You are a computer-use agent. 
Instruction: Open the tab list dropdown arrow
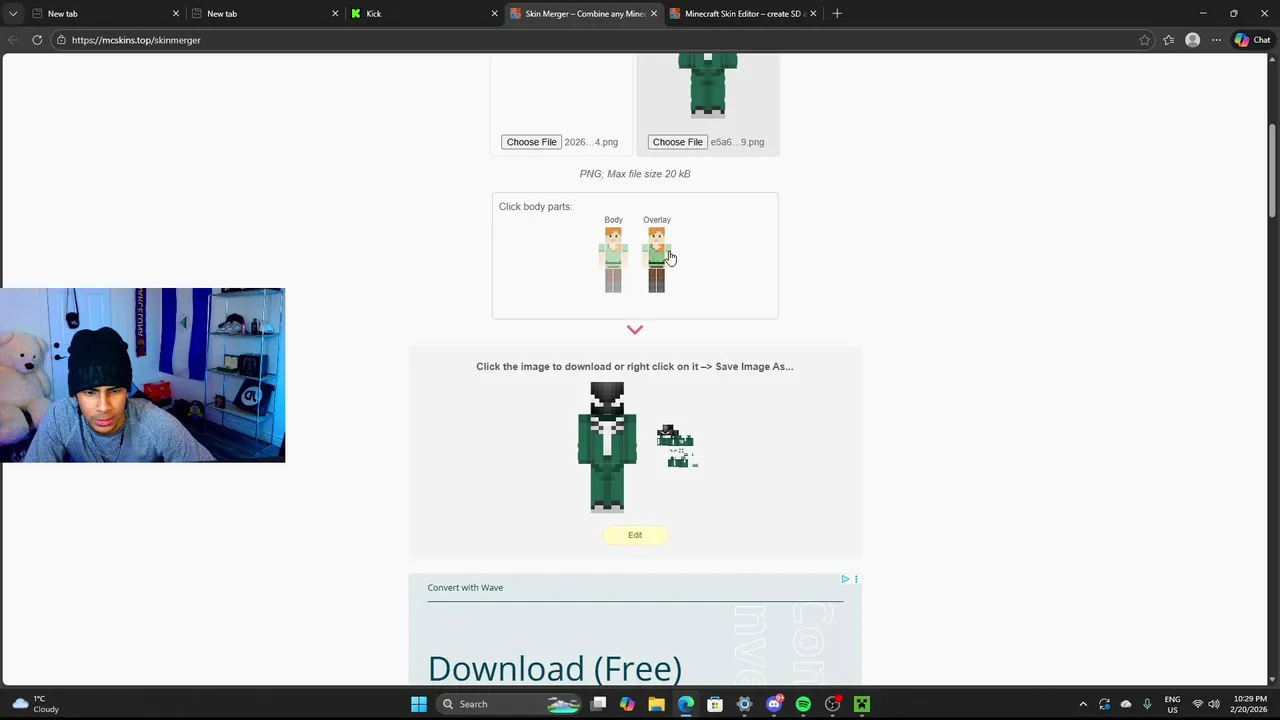[x=13, y=14]
